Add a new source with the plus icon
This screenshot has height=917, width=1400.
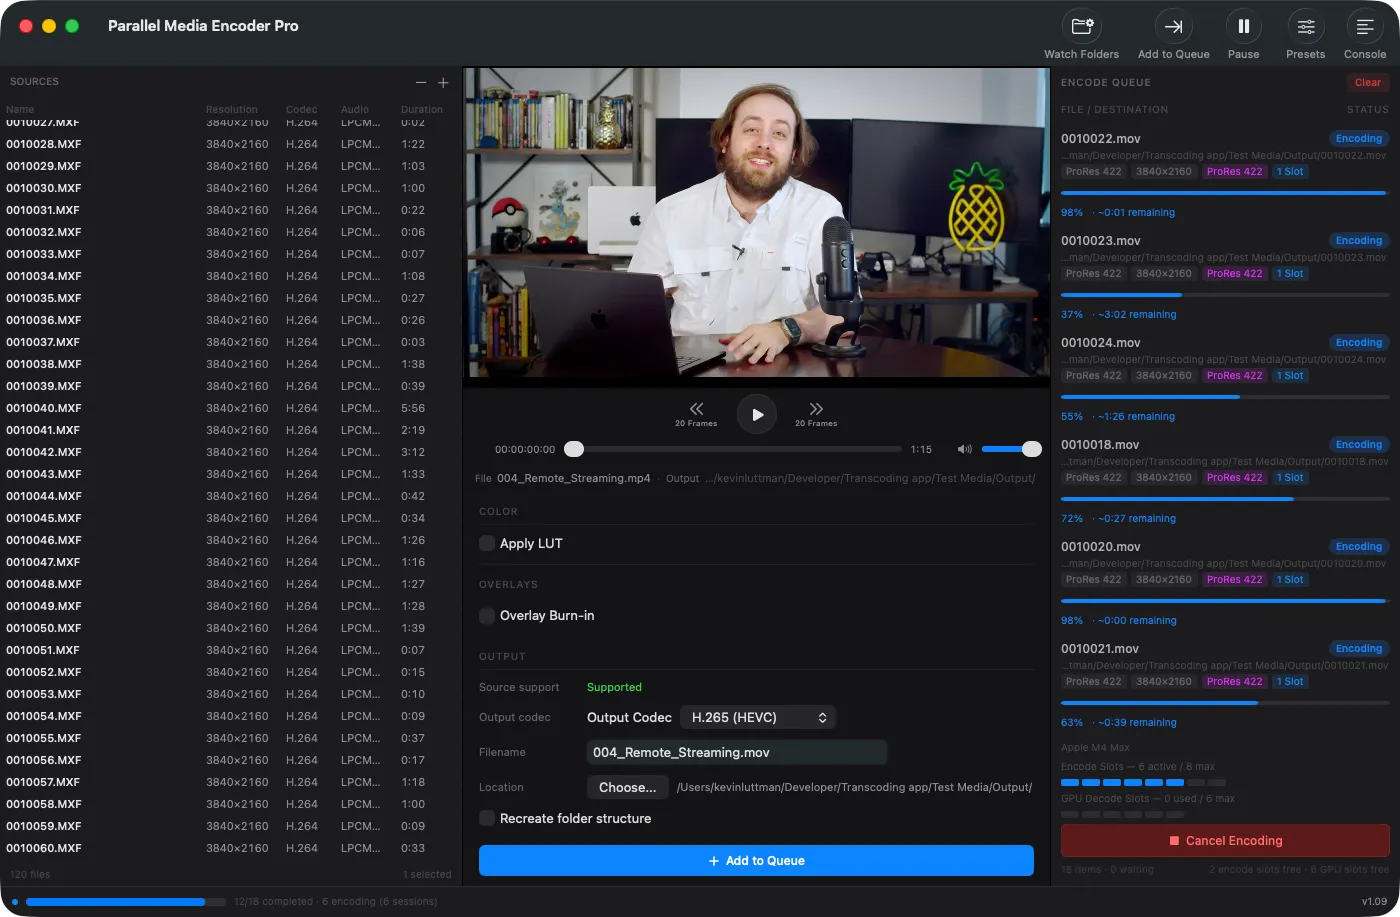click(x=442, y=82)
